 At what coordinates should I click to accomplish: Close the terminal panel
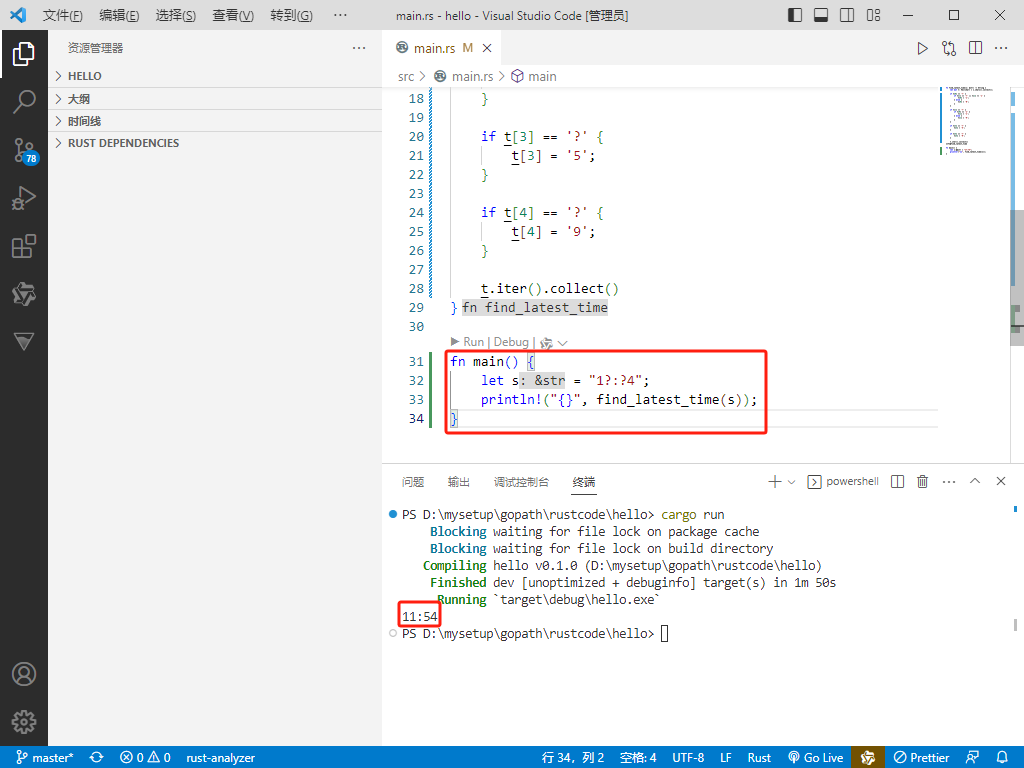click(x=1000, y=481)
